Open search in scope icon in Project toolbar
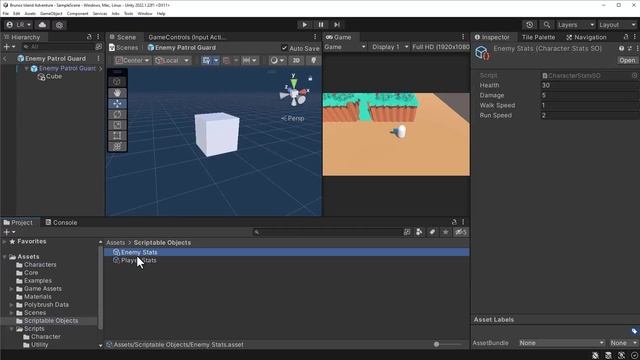640x360 pixels. point(407,232)
